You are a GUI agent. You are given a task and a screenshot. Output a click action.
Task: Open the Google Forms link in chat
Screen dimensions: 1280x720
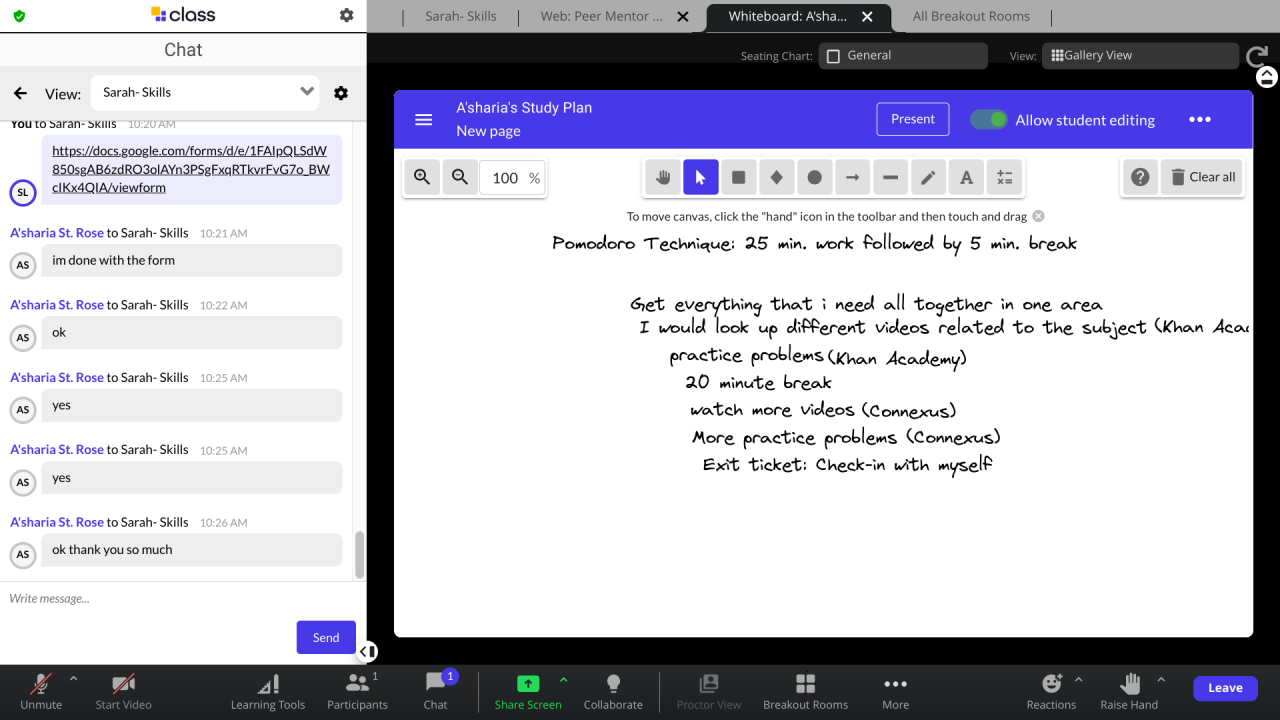190,169
